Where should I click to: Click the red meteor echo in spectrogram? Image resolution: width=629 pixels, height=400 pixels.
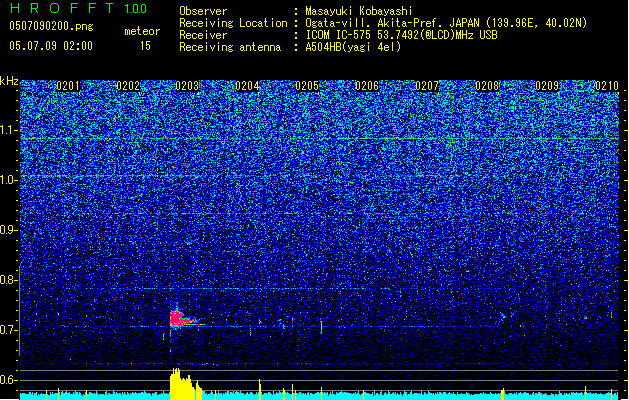179,318
